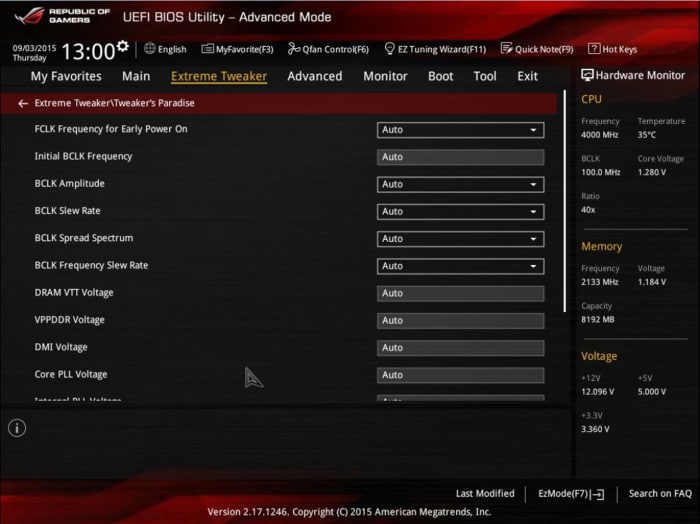
Task: Click the settings gear next to the clock
Action: click(122, 46)
